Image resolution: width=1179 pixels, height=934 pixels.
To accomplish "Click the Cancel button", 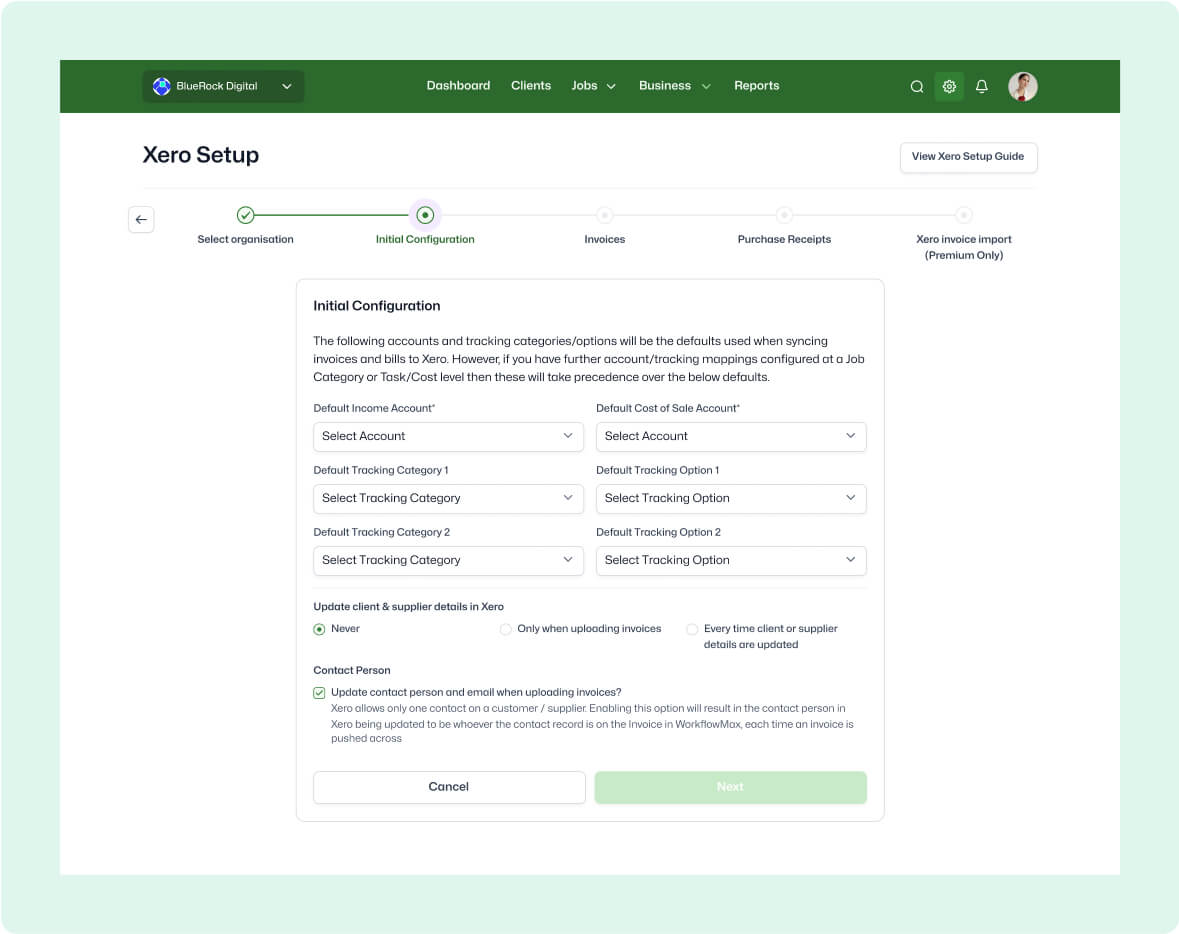I will 449,787.
